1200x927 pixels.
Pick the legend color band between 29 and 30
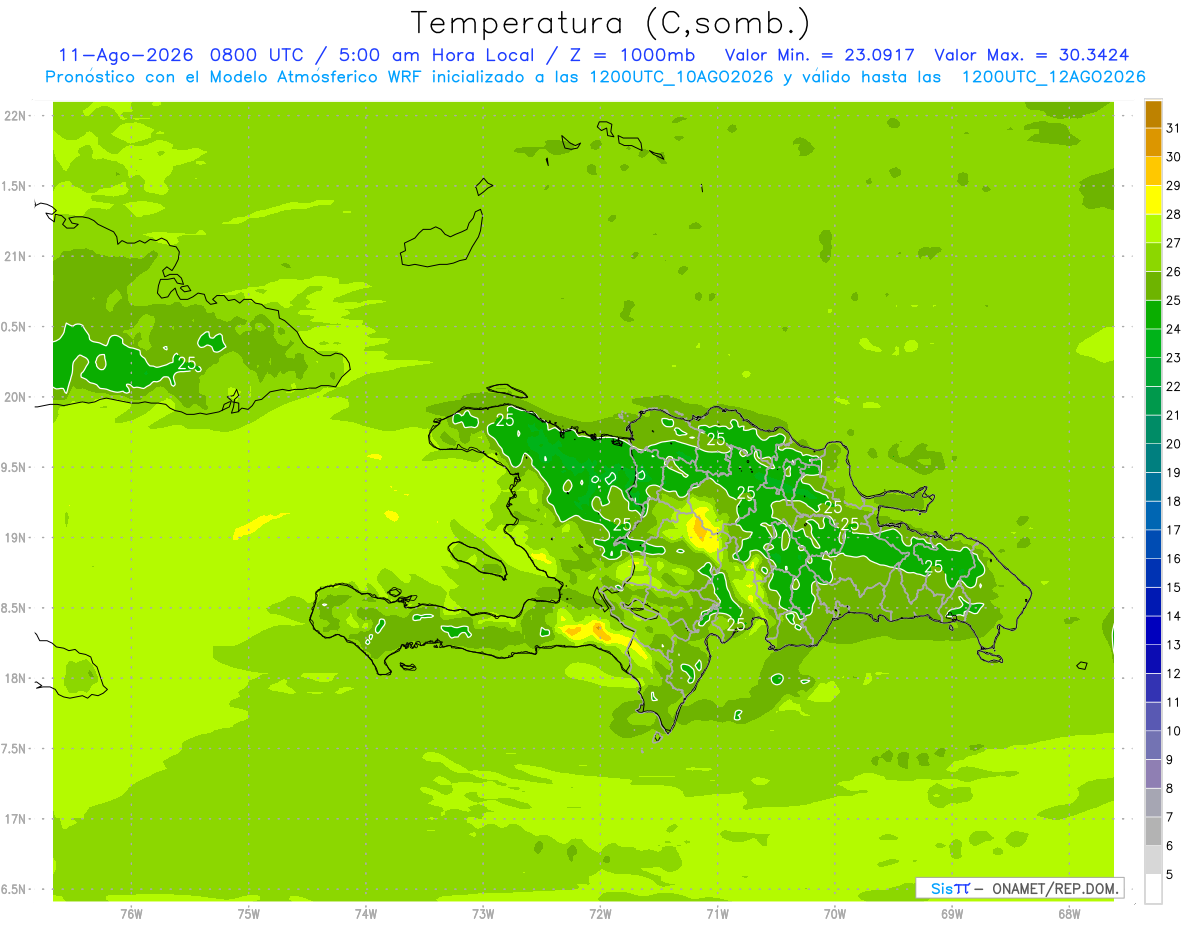pos(1153,172)
